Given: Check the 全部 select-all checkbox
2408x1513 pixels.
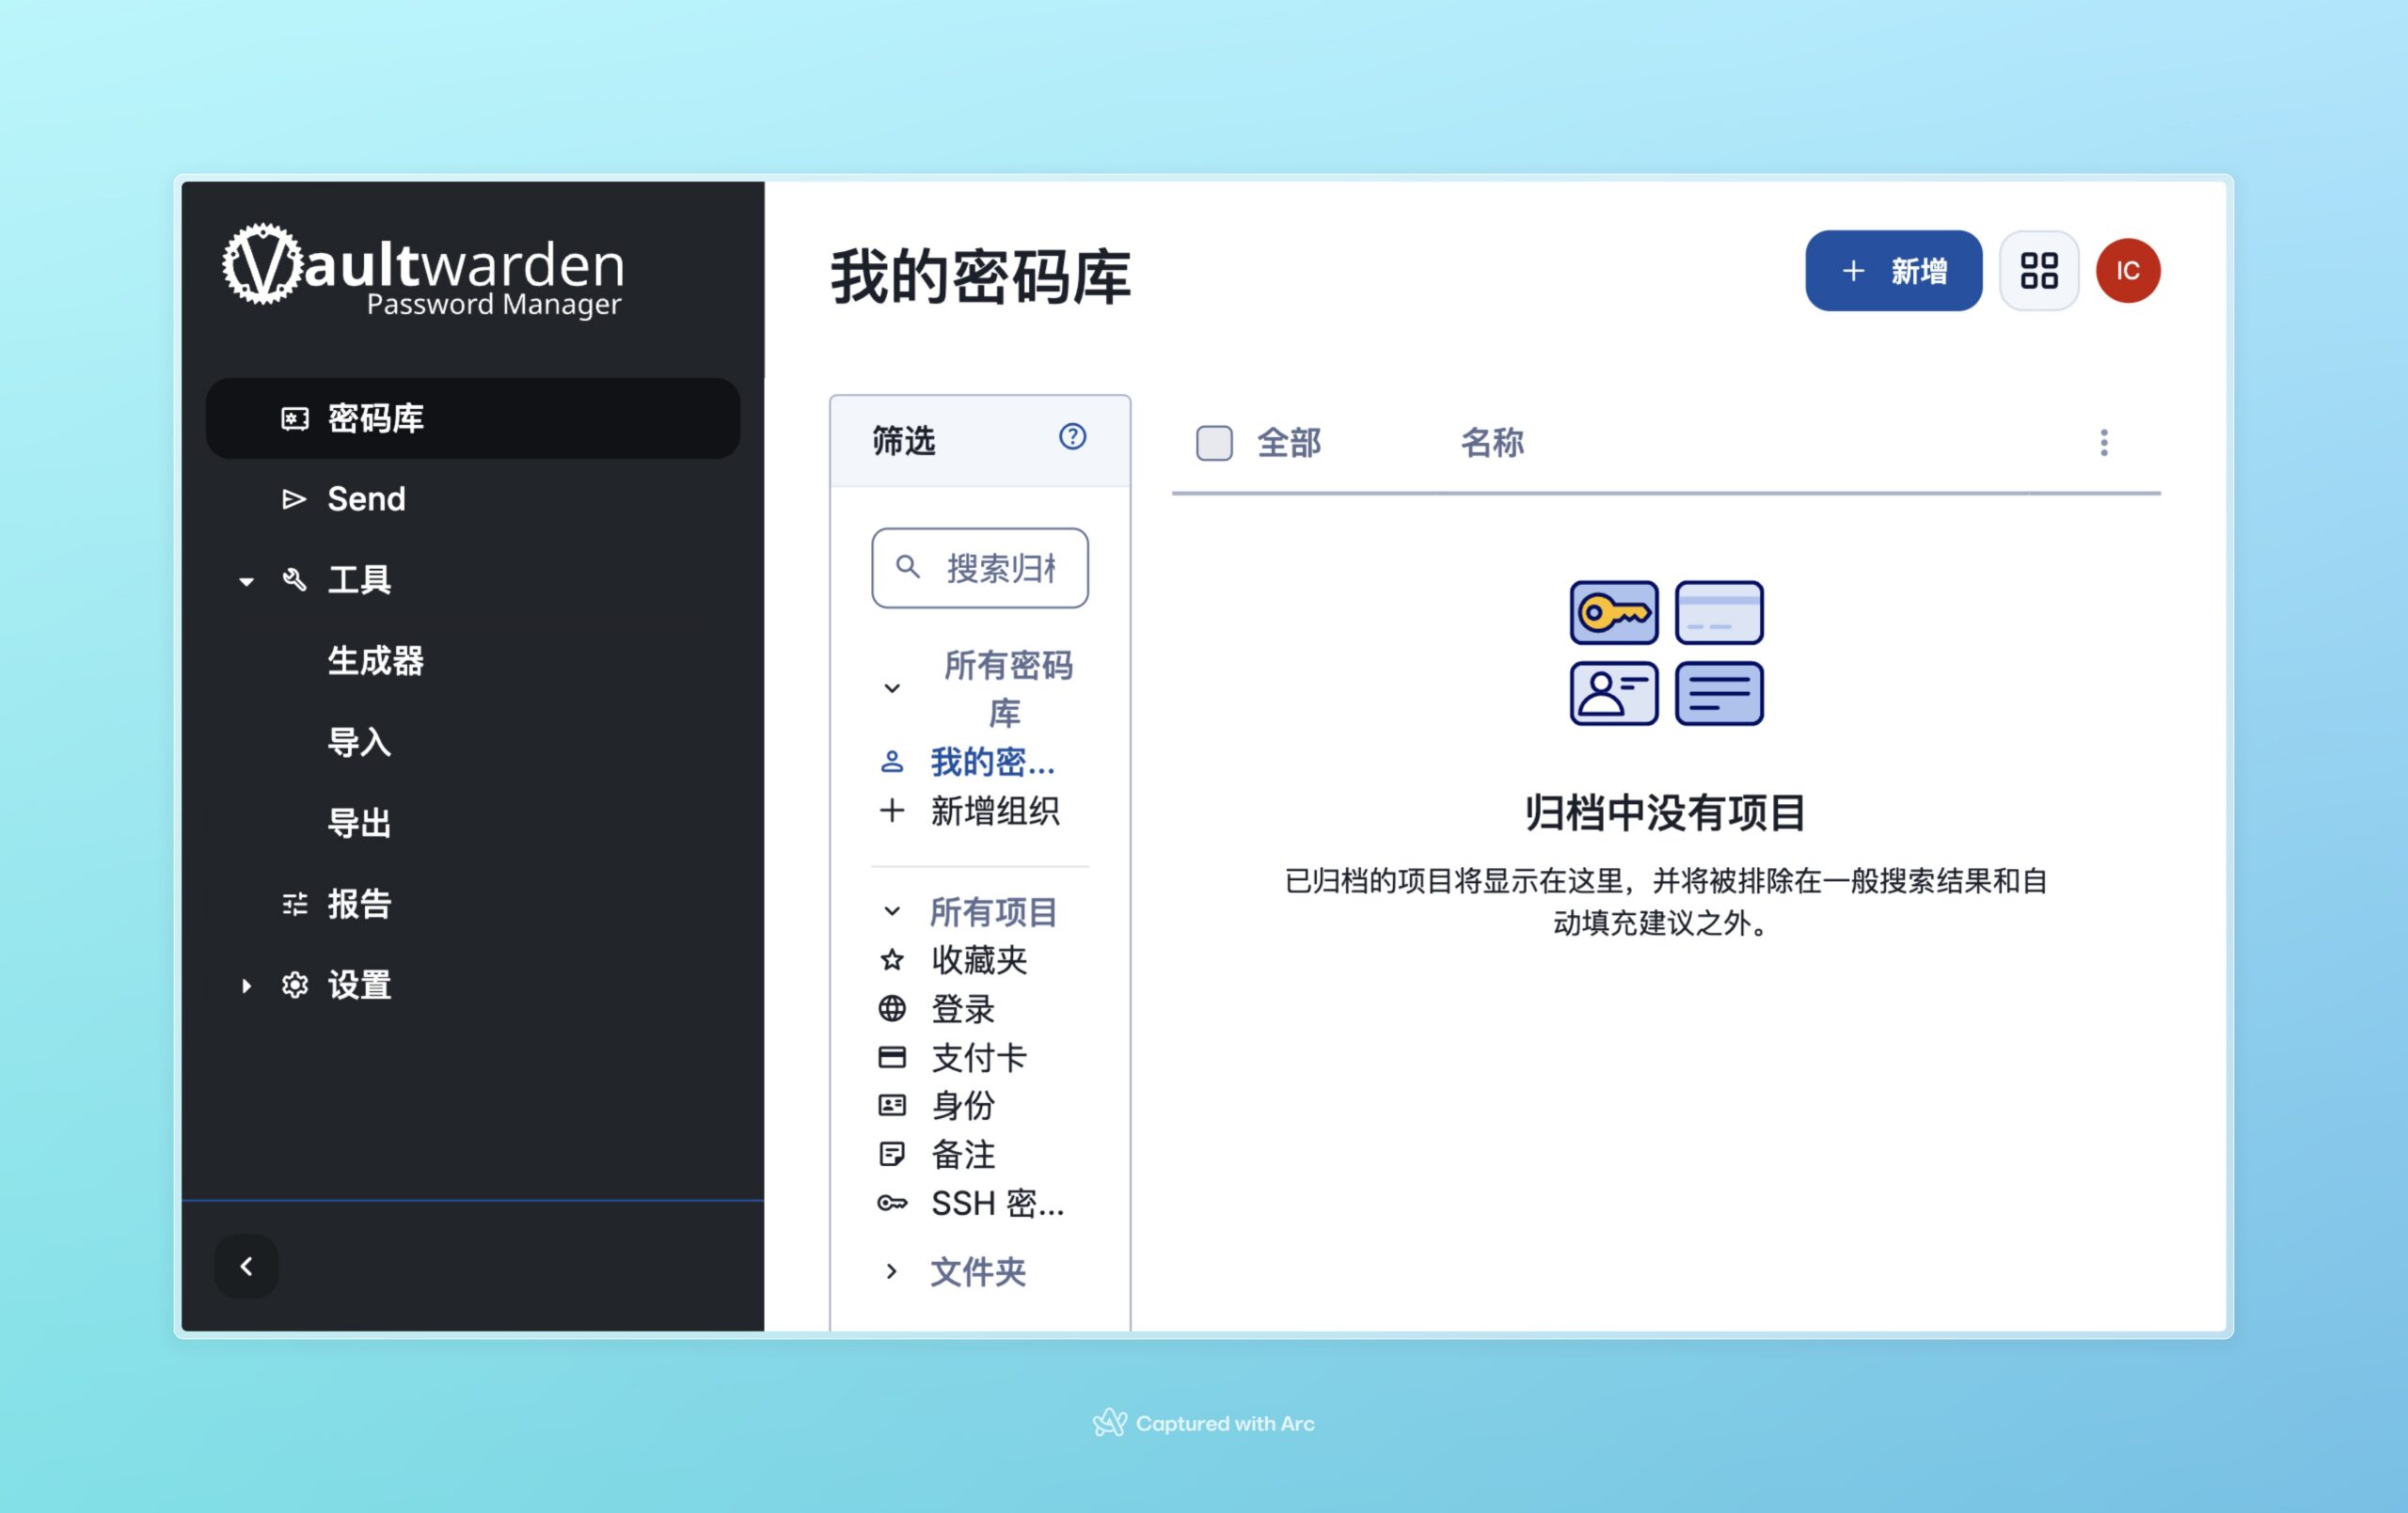Looking at the screenshot, I should [x=1214, y=443].
